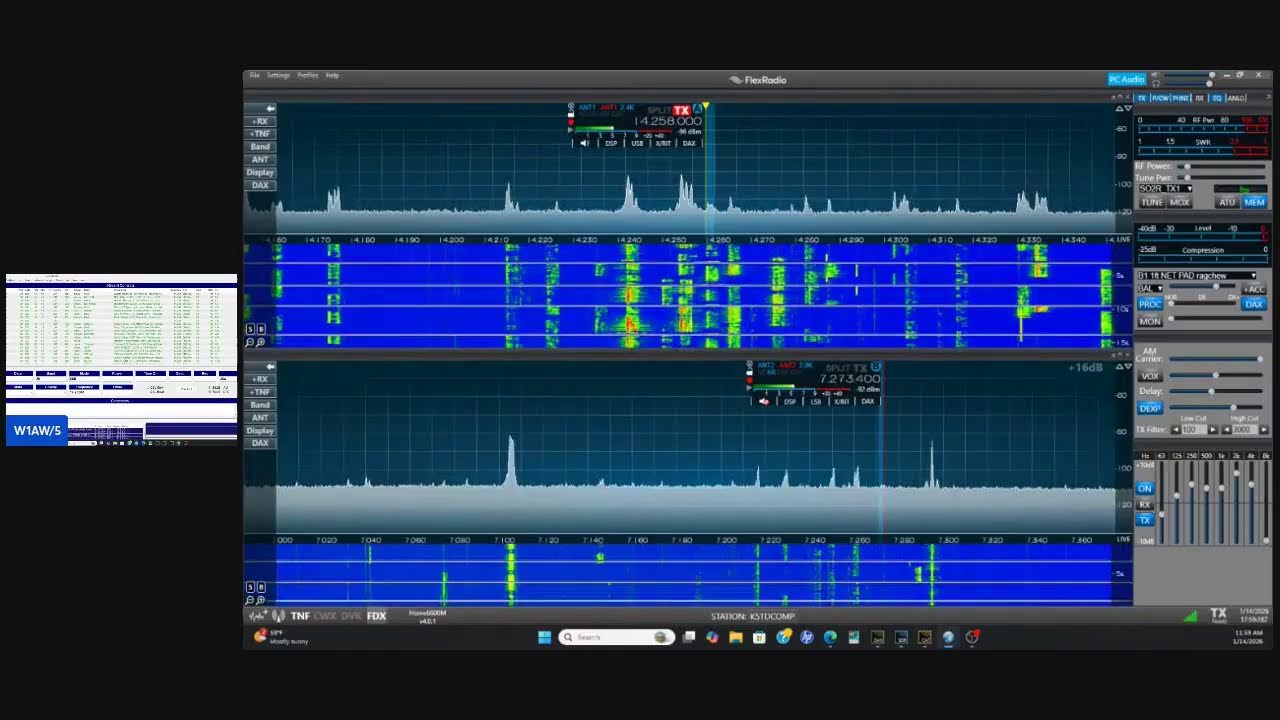Image resolution: width=1280 pixels, height=720 pixels.
Task: Zoom in the lower panadapter with magnifier
Action: (261, 600)
